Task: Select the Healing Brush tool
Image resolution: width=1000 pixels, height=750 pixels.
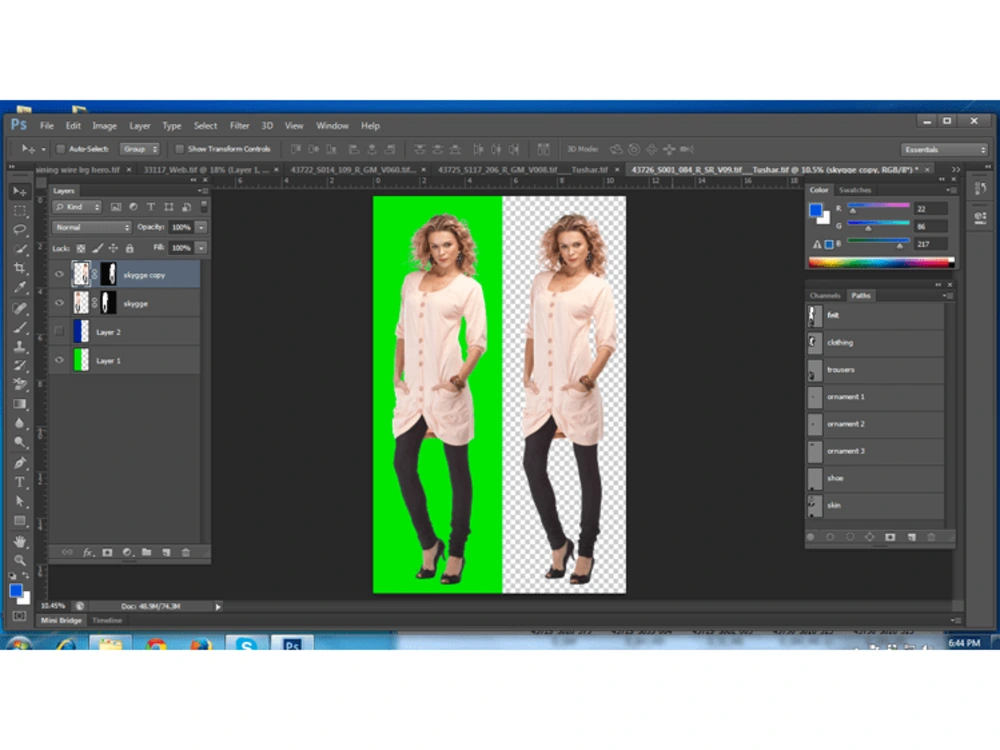Action: pos(20,309)
